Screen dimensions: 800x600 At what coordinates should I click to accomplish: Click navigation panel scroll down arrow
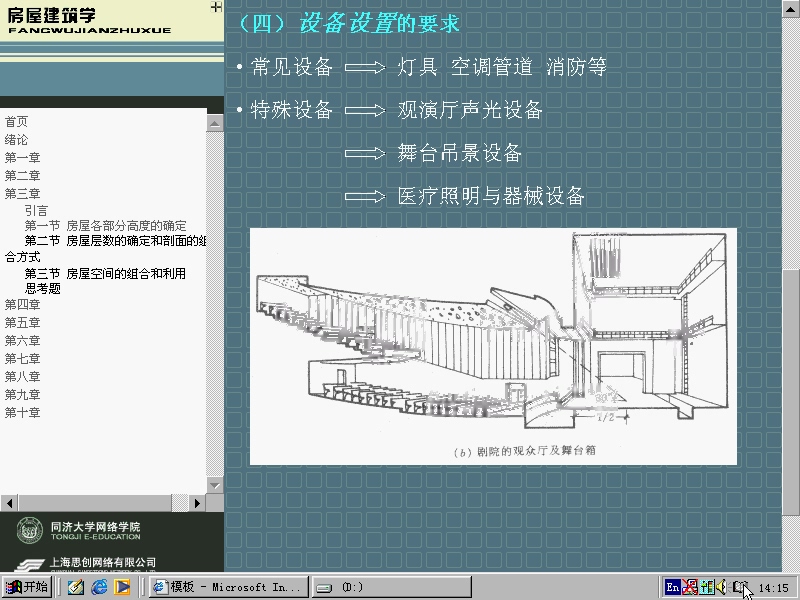click(x=215, y=485)
